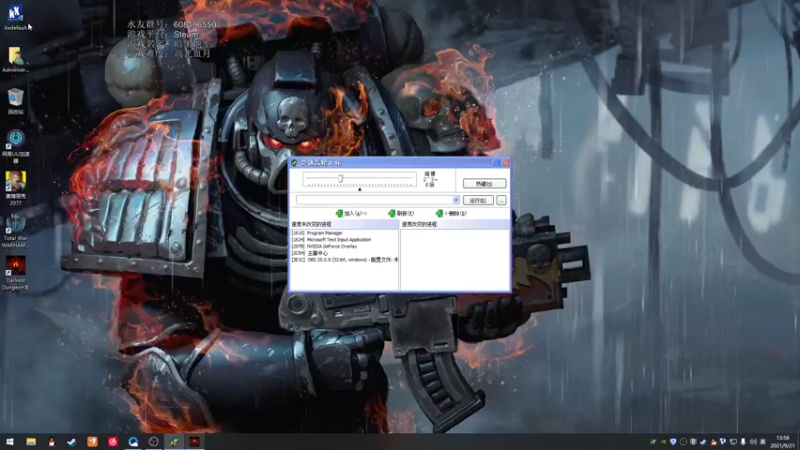Open the Administrator folder on the desktop

click(15, 59)
